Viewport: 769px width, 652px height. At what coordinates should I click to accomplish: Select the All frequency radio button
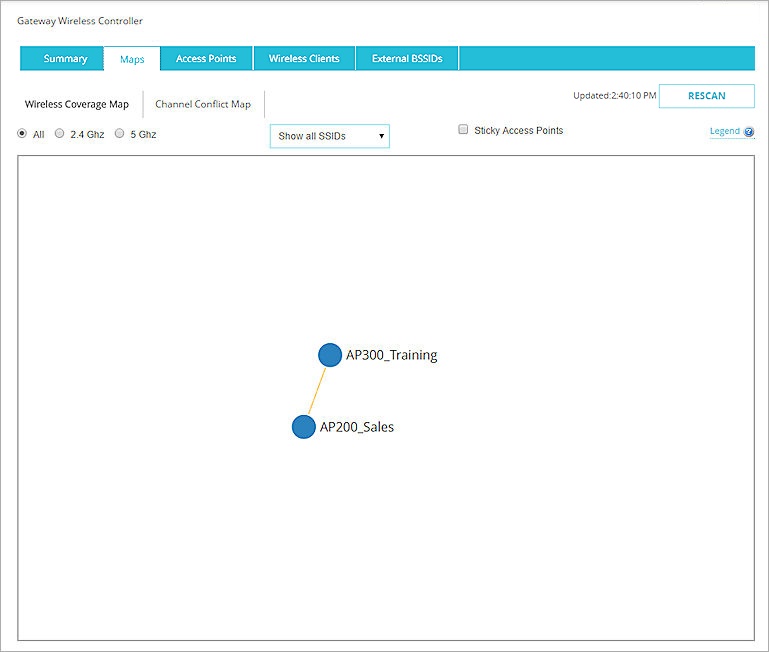(22, 134)
